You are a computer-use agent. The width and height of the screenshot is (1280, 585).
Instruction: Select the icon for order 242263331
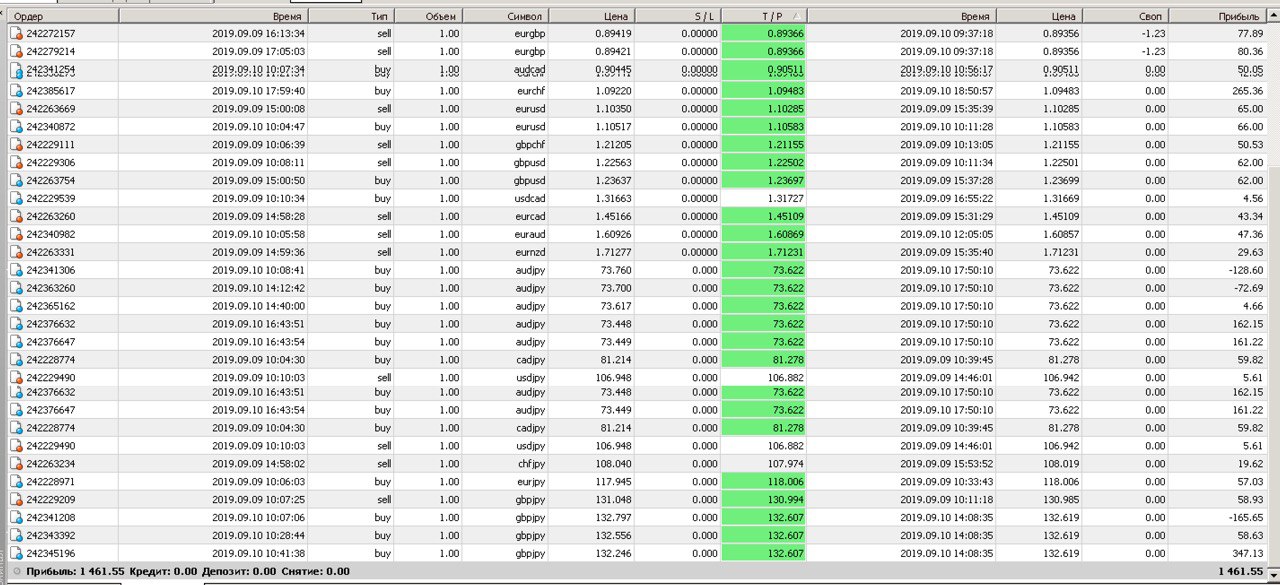(16, 253)
